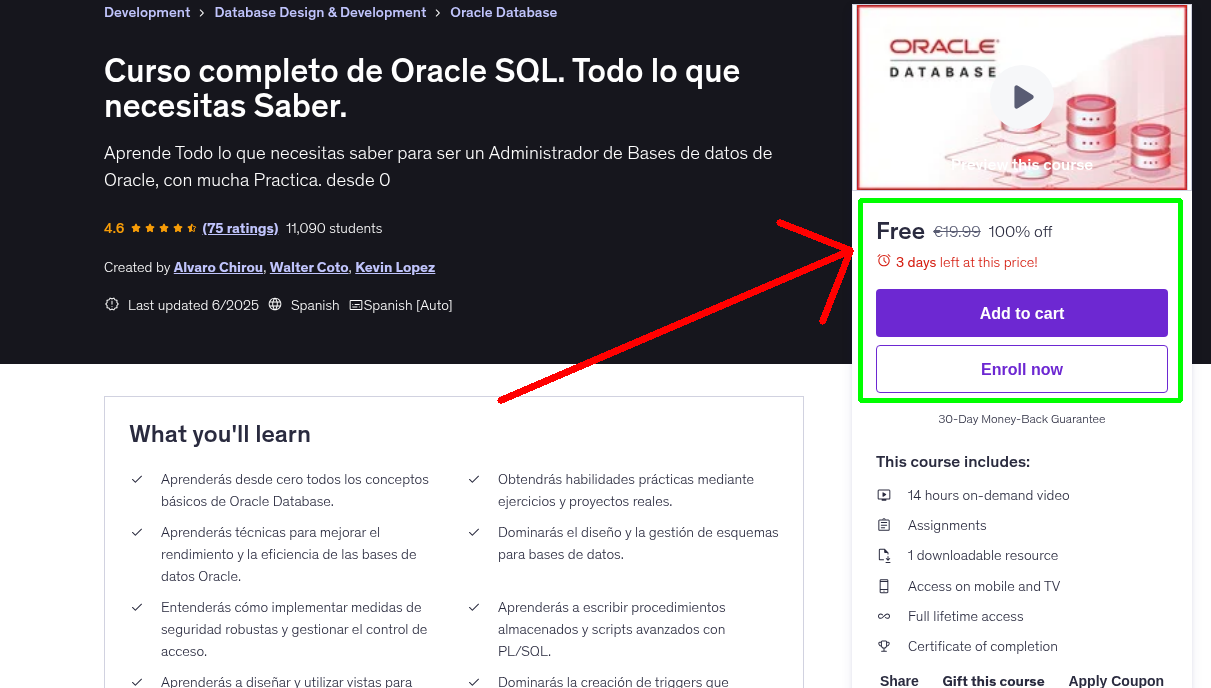Click the certificate of completion icon
The width and height of the screenshot is (1211, 688).
(885, 646)
